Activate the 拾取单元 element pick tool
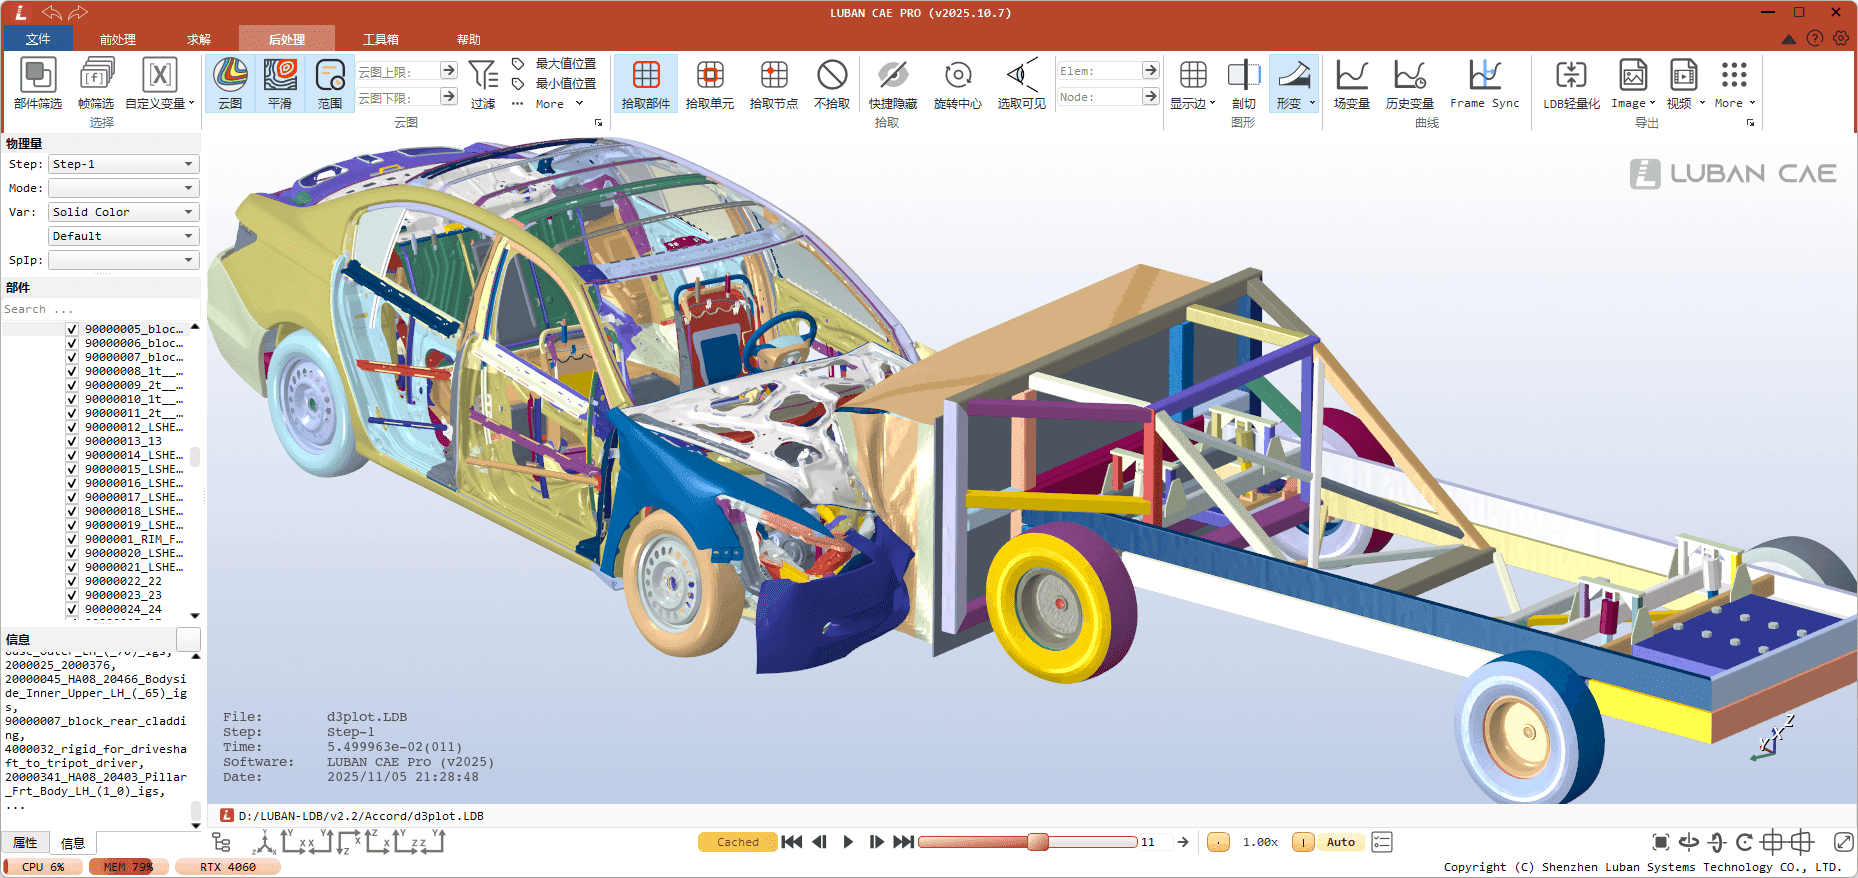1858x878 pixels. pyautogui.click(x=709, y=83)
